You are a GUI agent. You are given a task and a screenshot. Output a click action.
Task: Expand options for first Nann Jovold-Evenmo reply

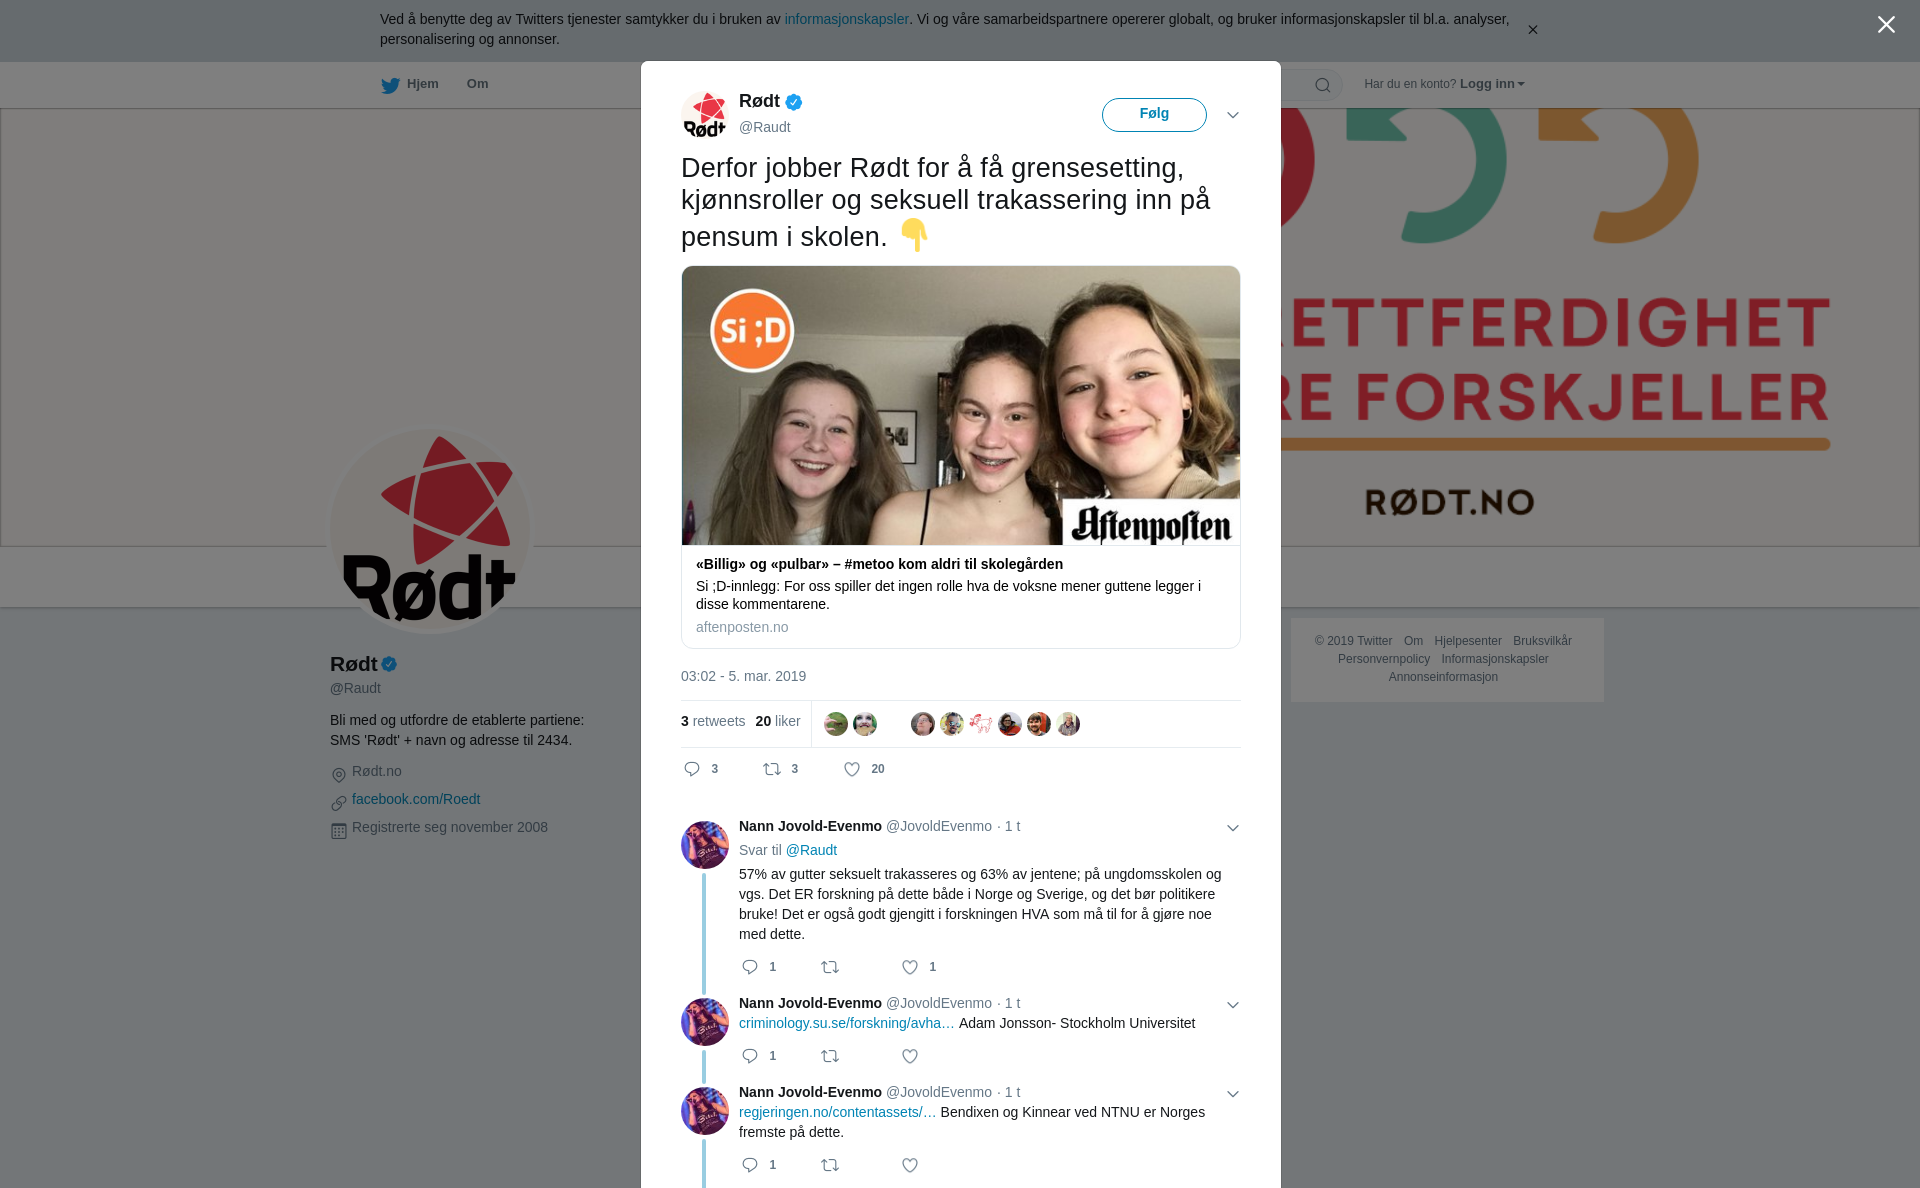(x=1233, y=828)
